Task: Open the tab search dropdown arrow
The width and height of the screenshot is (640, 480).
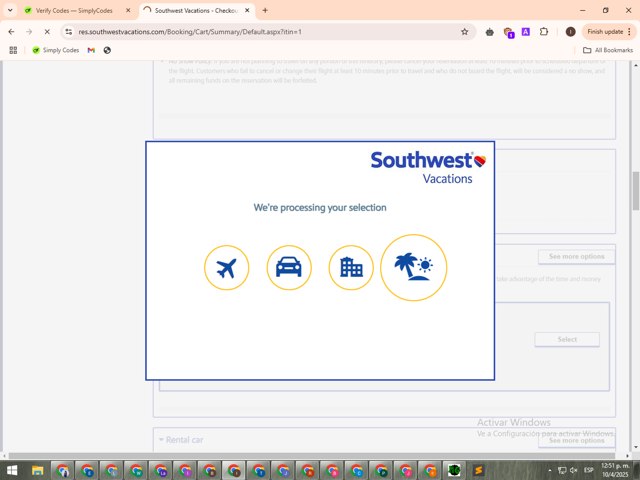Action: coord(10,10)
